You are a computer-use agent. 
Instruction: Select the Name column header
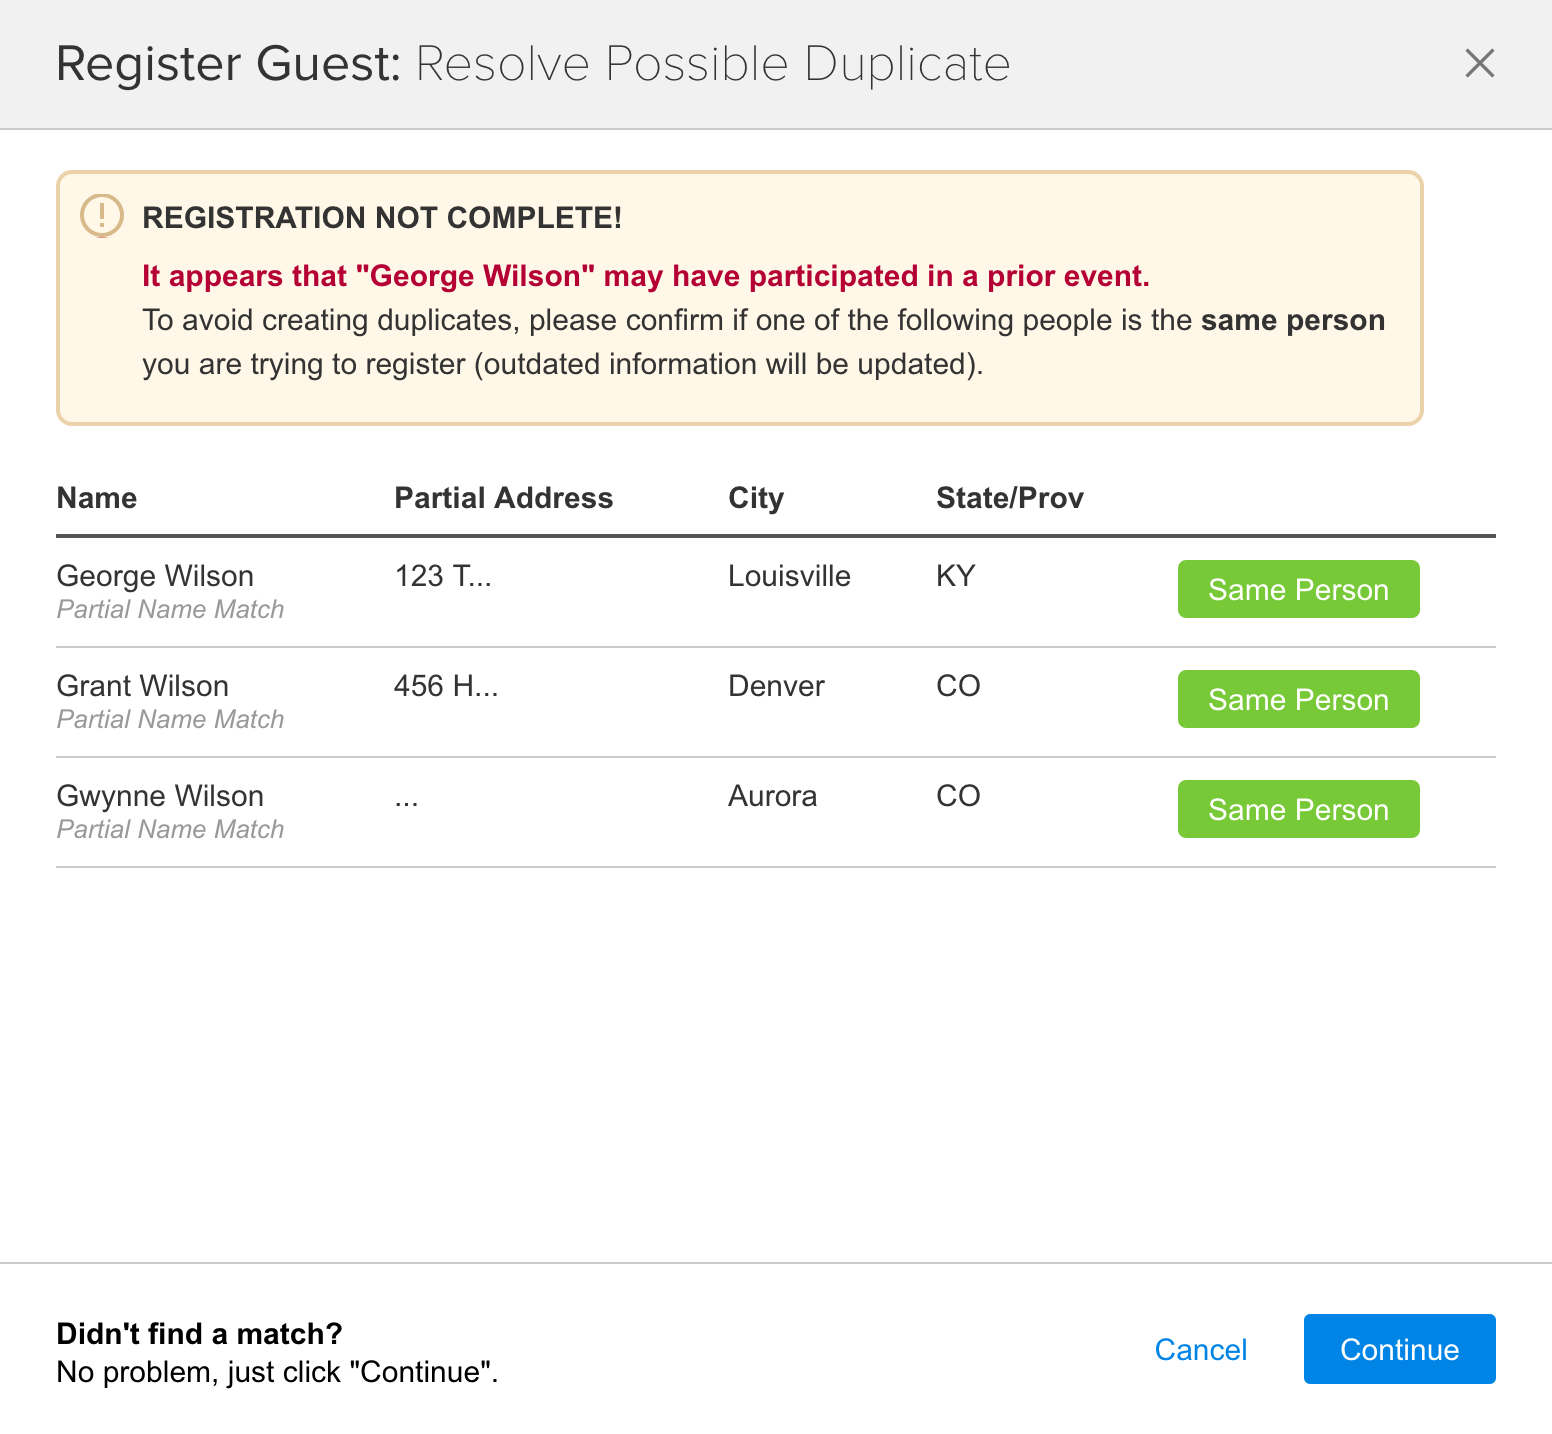pyautogui.click(x=96, y=497)
